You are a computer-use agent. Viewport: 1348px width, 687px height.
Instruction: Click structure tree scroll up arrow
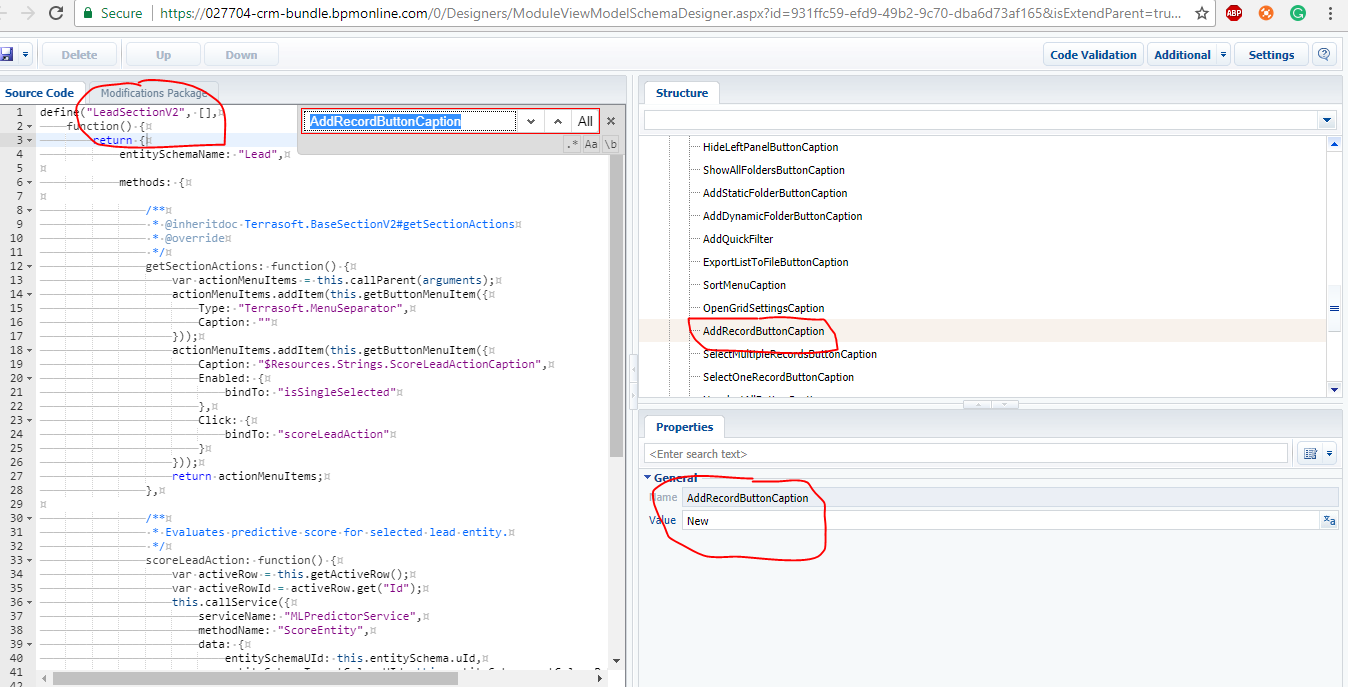[x=1334, y=144]
